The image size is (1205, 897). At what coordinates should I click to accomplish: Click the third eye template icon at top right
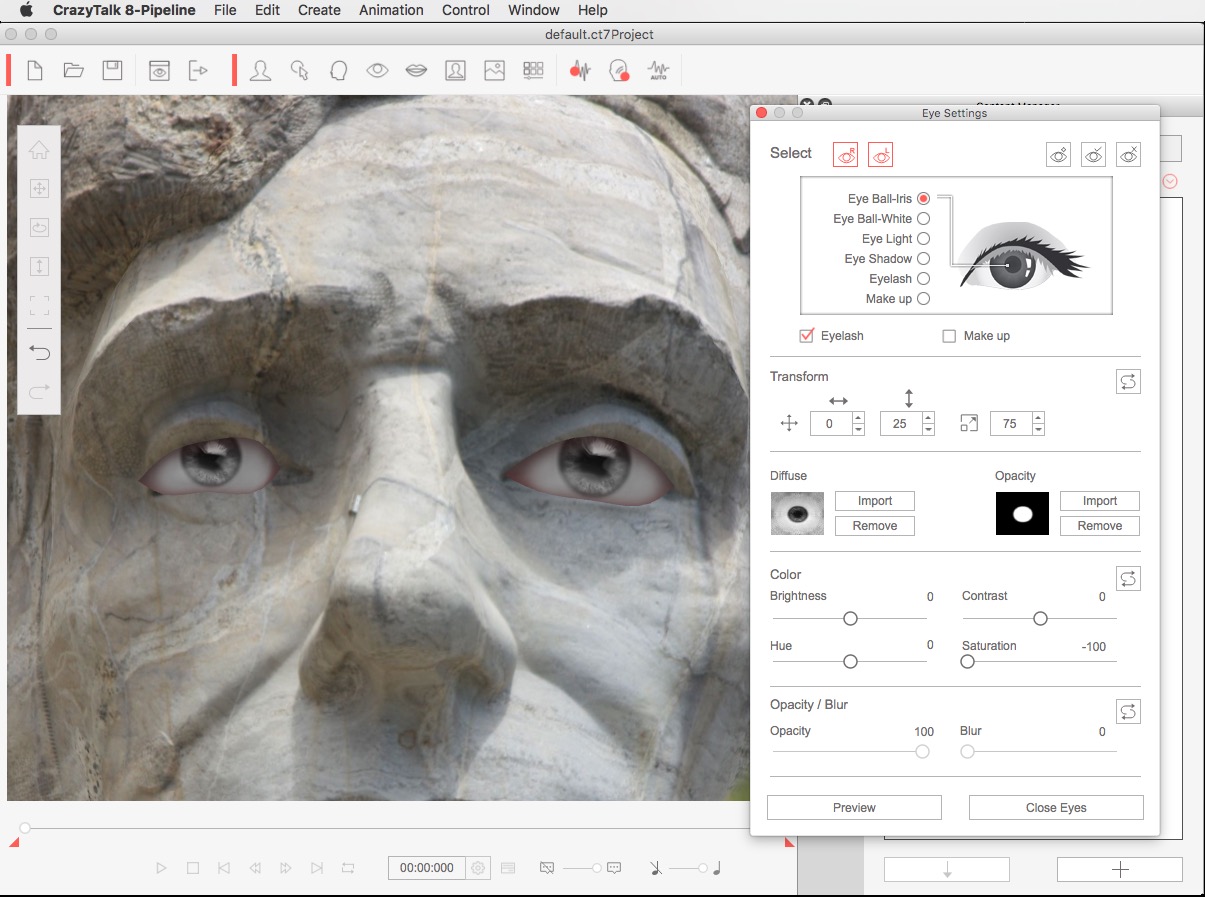click(1128, 154)
